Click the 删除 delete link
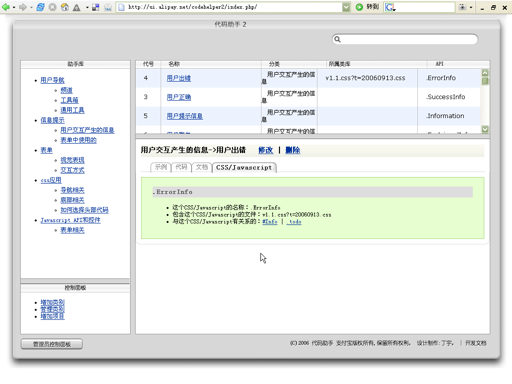 (293, 150)
